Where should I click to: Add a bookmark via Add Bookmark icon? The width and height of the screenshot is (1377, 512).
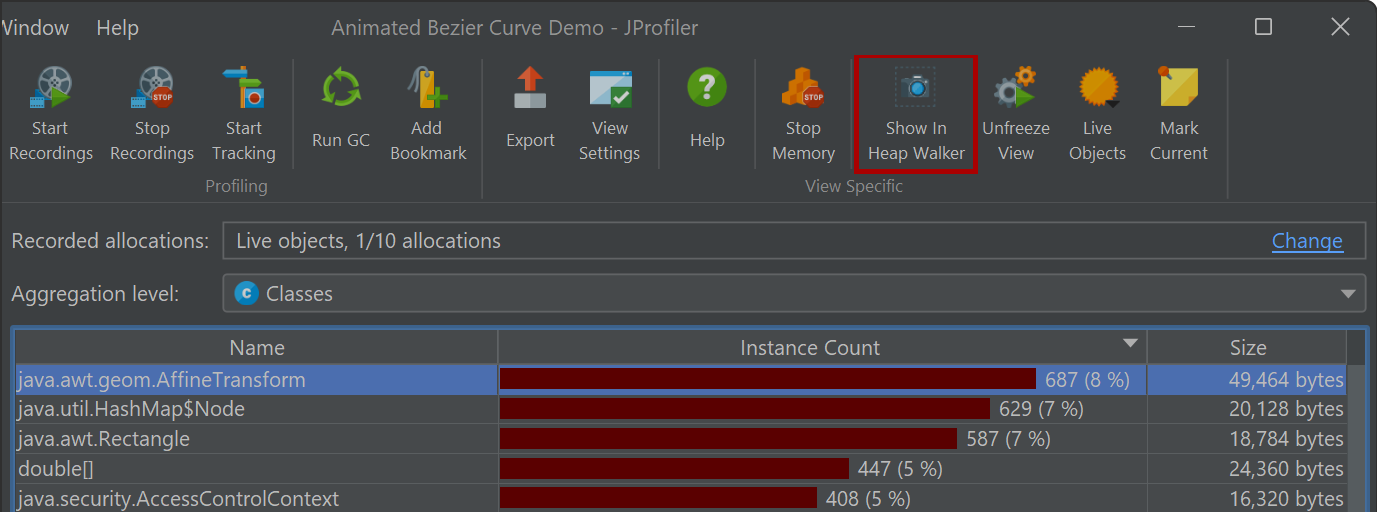pyautogui.click(x=428, y=88)
